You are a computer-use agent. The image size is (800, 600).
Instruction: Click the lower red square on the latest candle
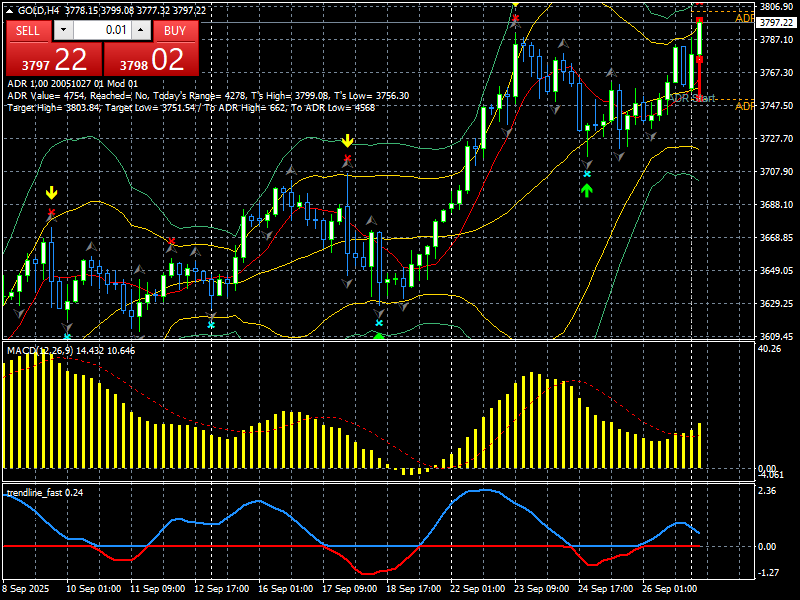699,60
